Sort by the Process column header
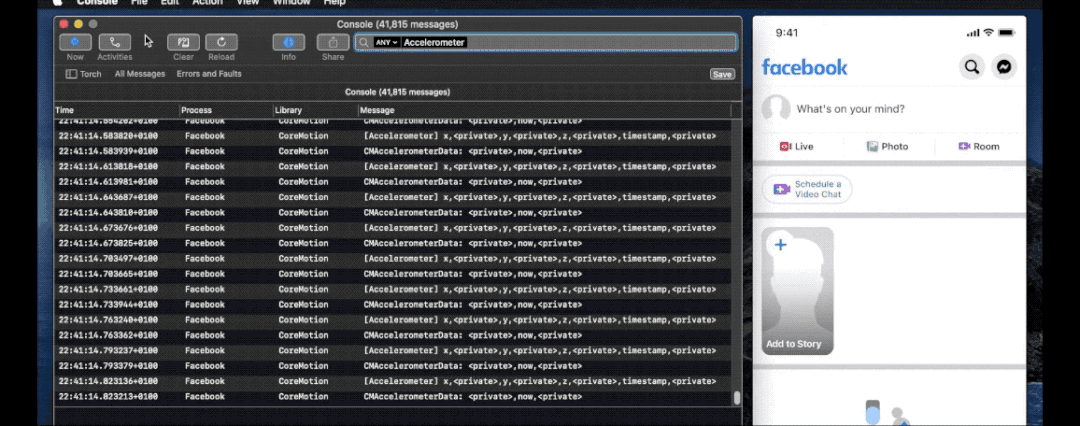The image size is (1080, 426). pos(226,110)
